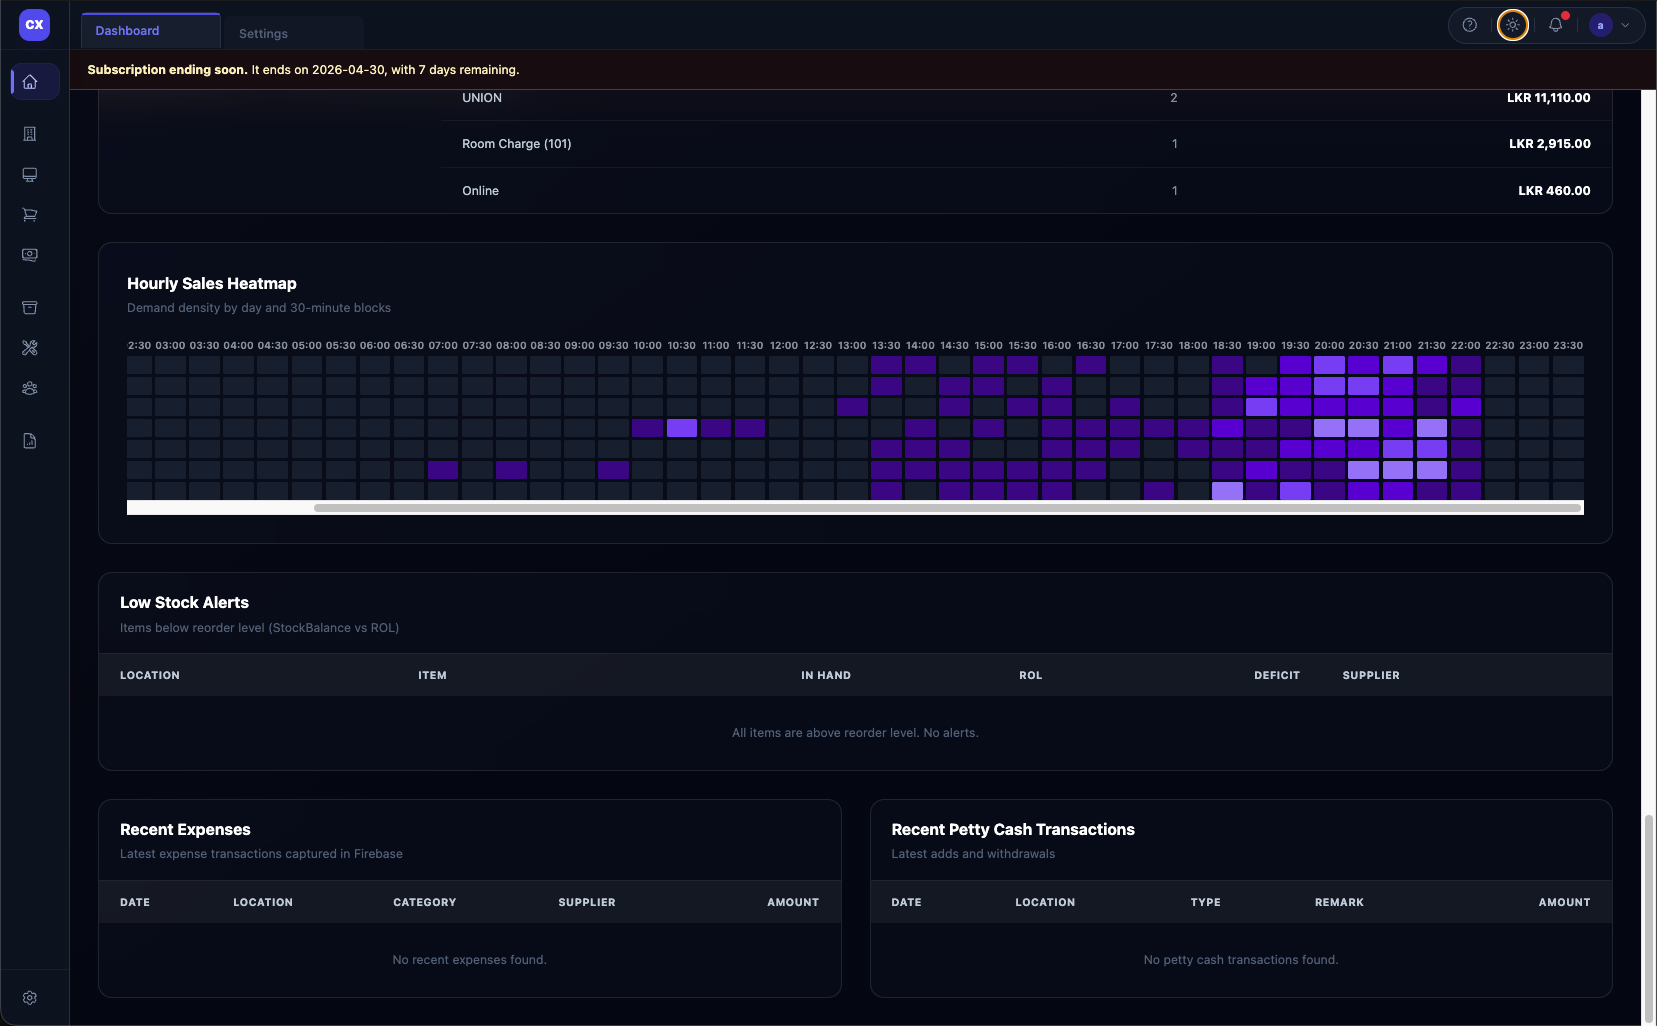
Task: Click the highlighted heatmap cell under 13:00
Action: tap(852, 407)
